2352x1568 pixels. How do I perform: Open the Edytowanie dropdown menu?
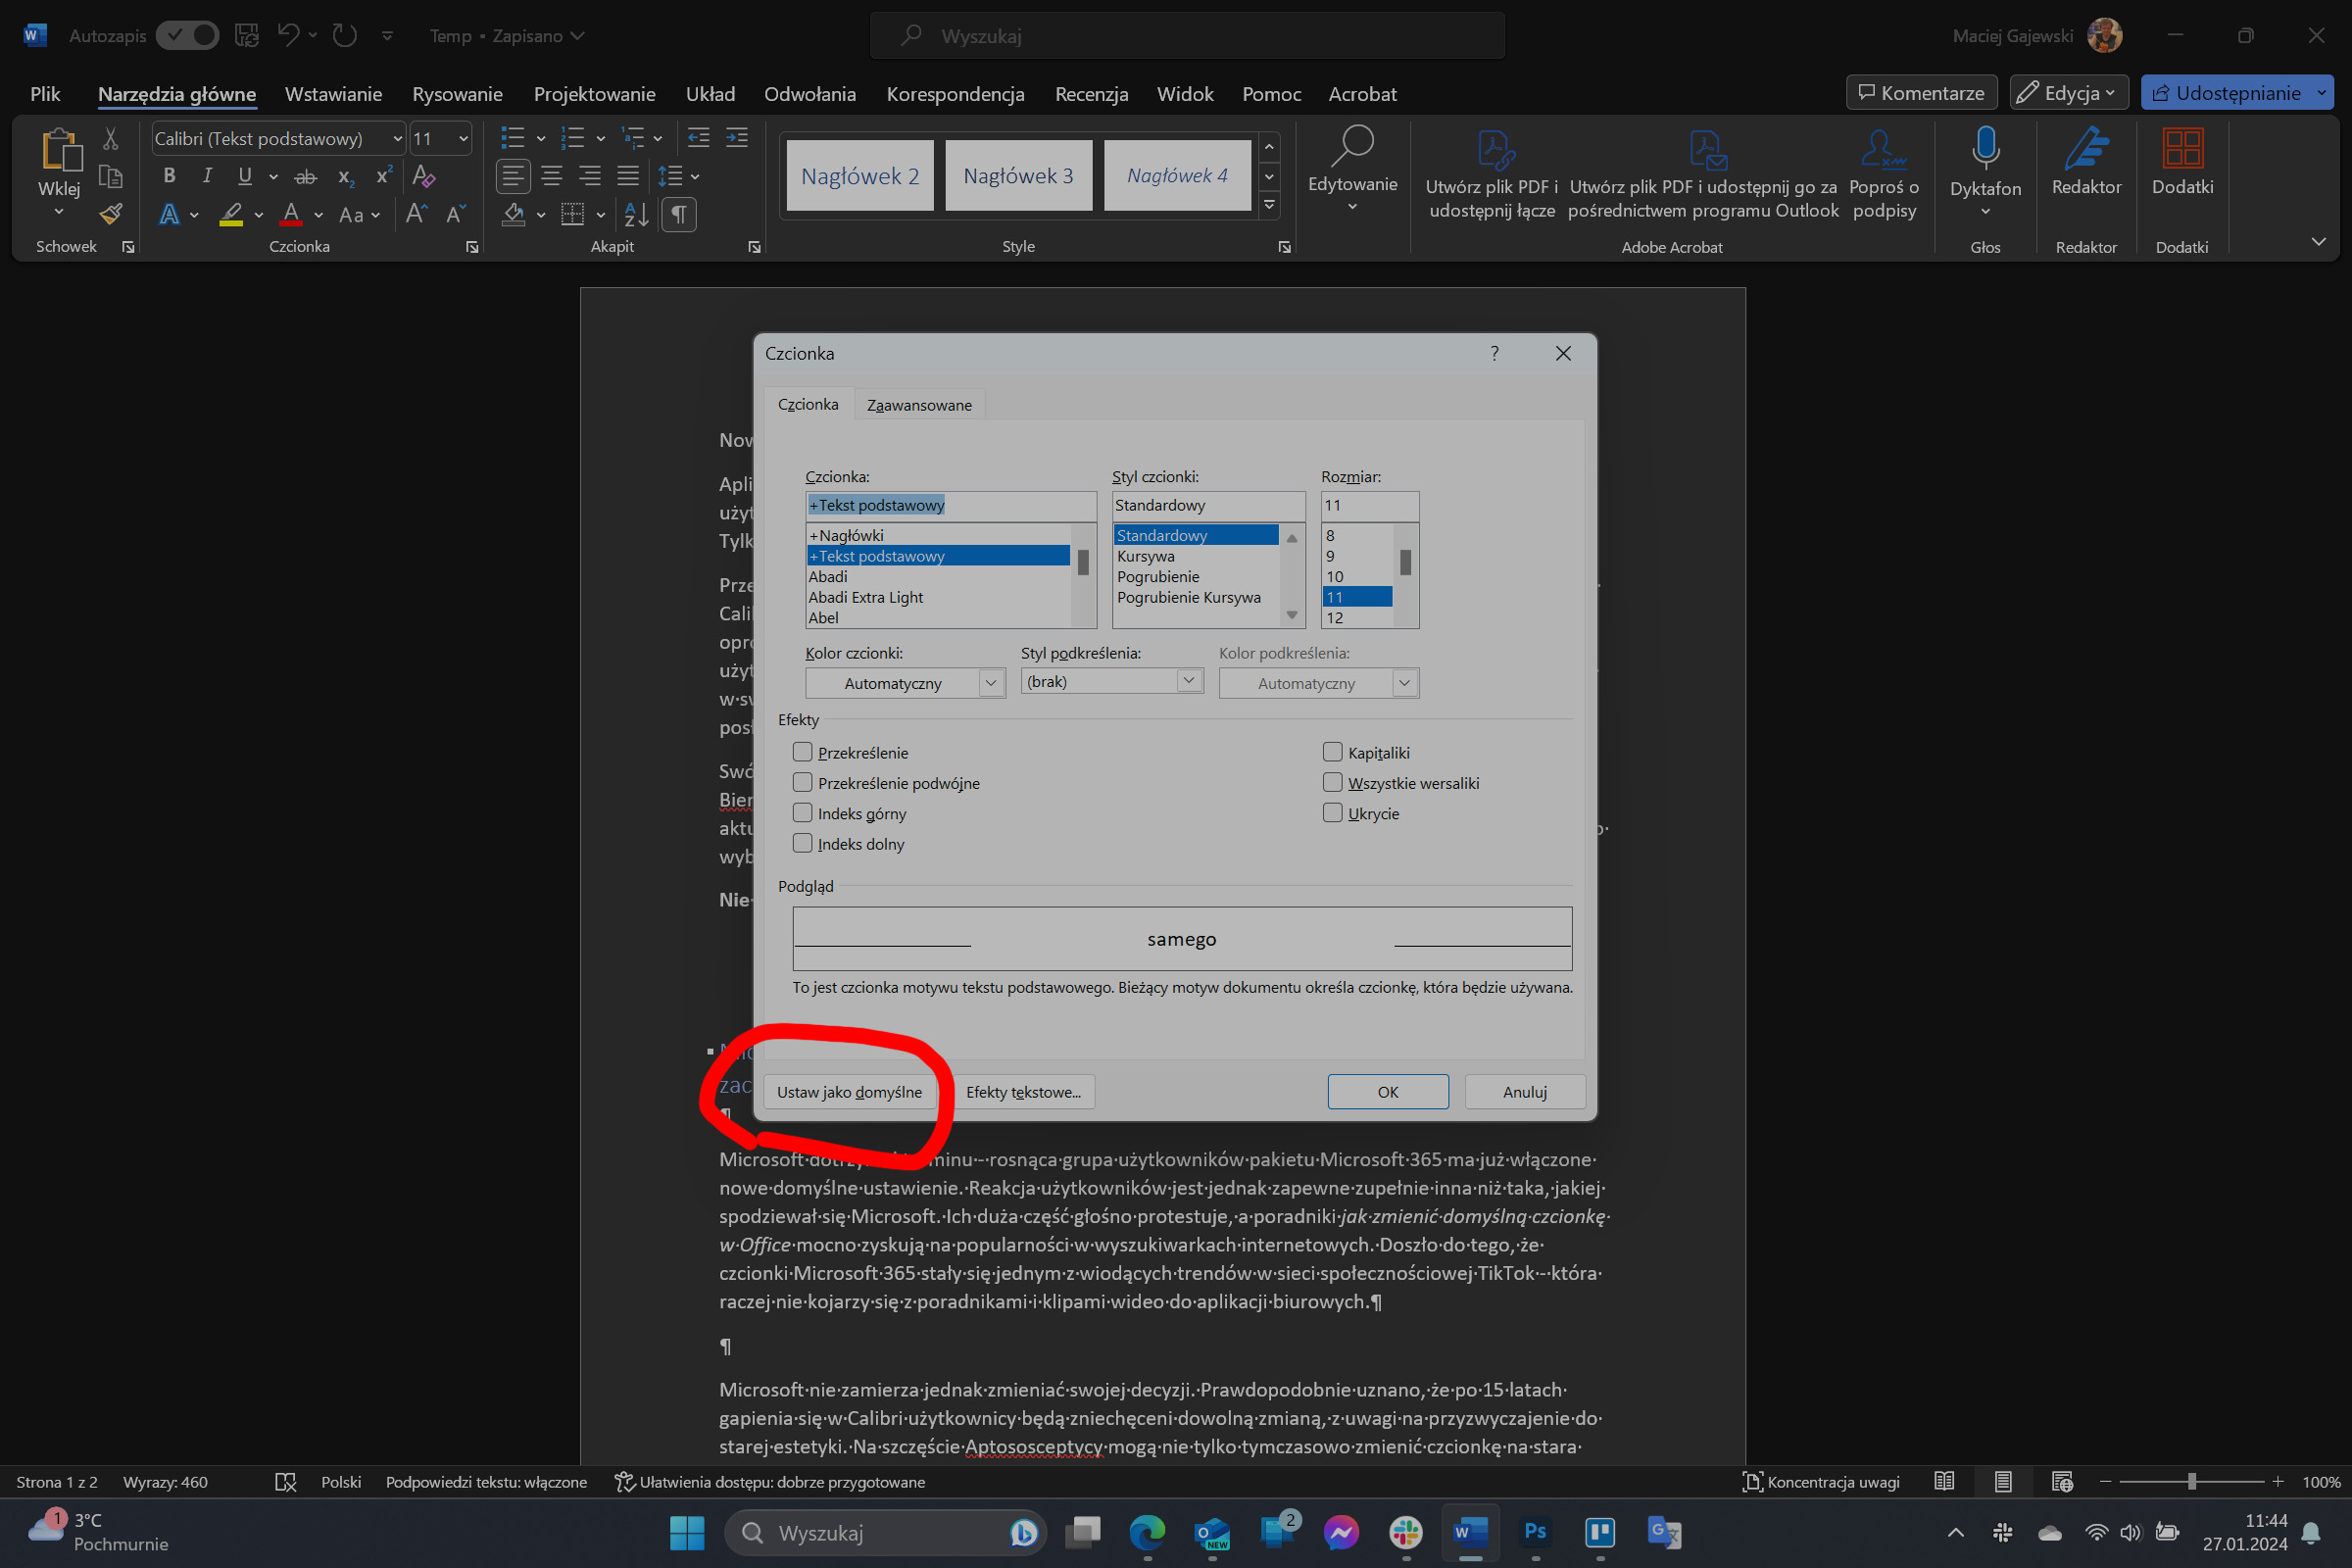point(1352,170)
